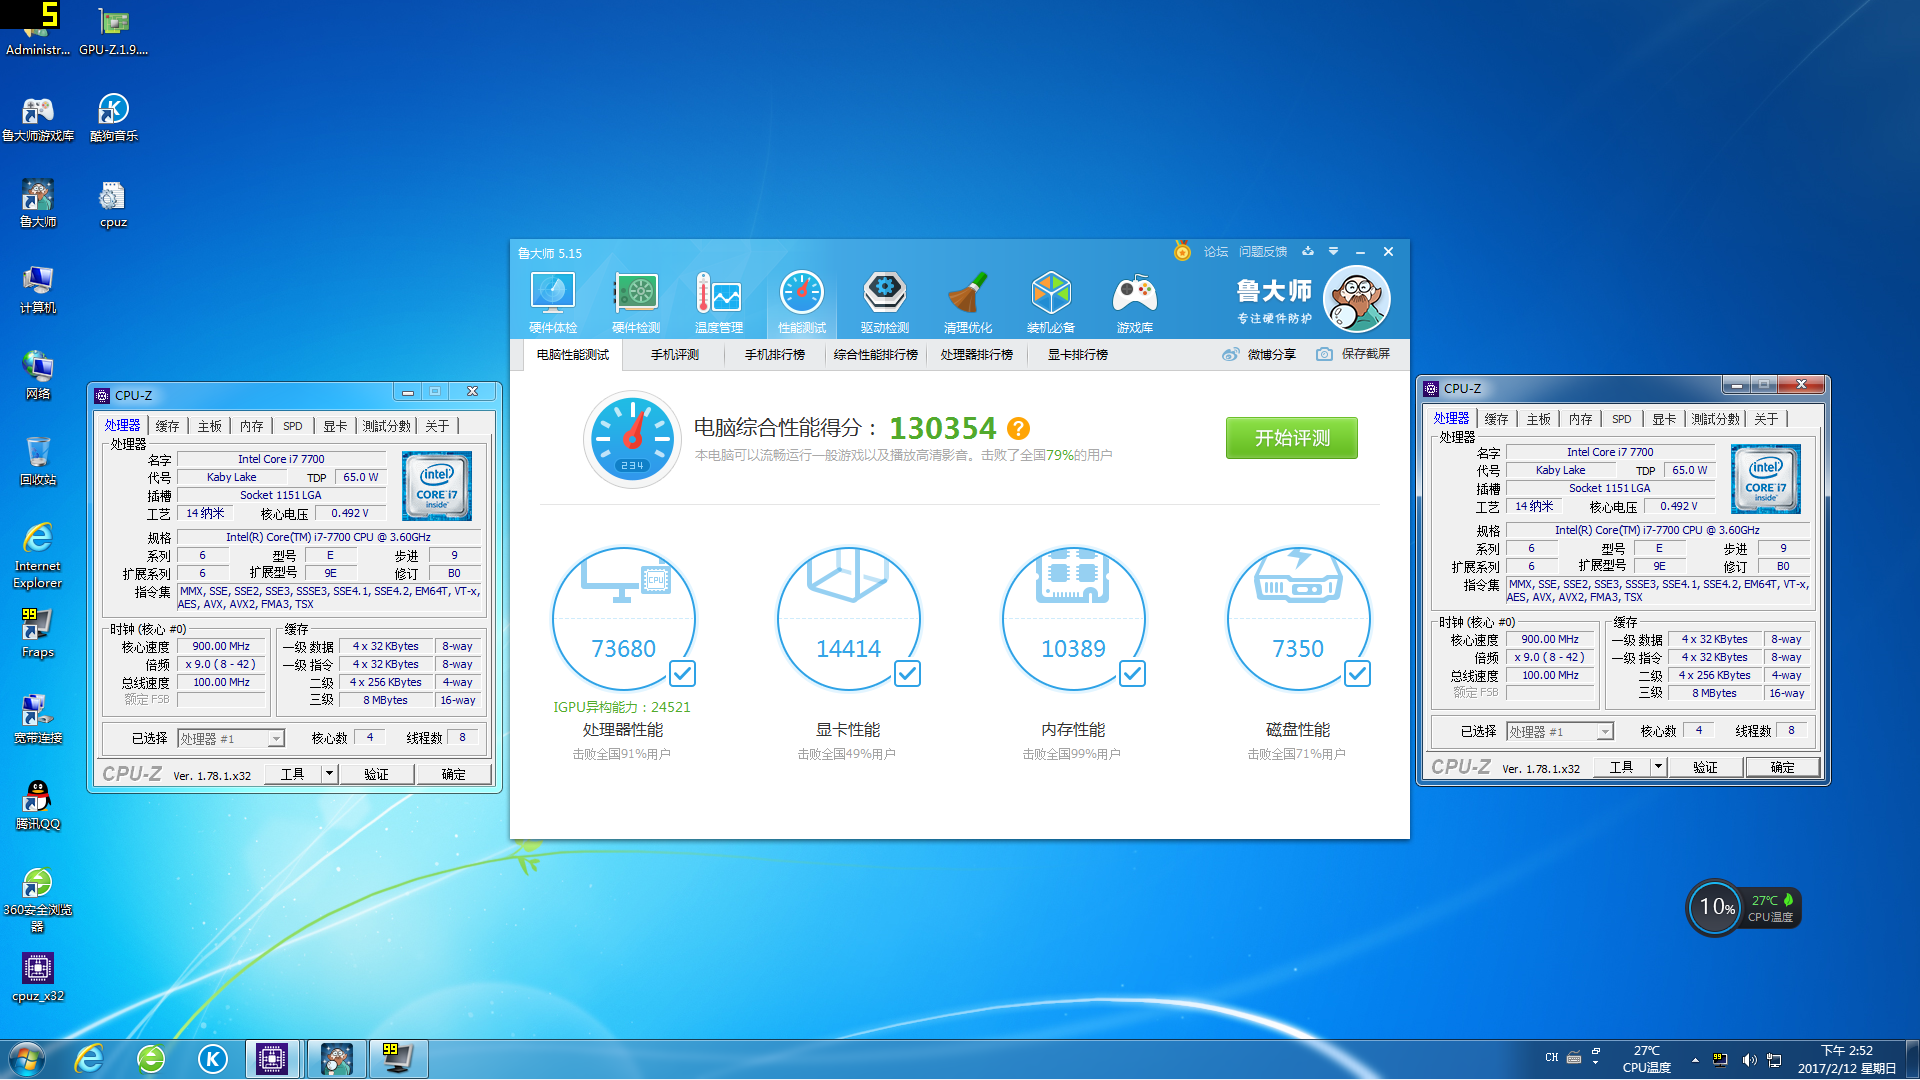
Task: Toggle 磁盘性能 test checkbox
Action: tap(1358, 673)
